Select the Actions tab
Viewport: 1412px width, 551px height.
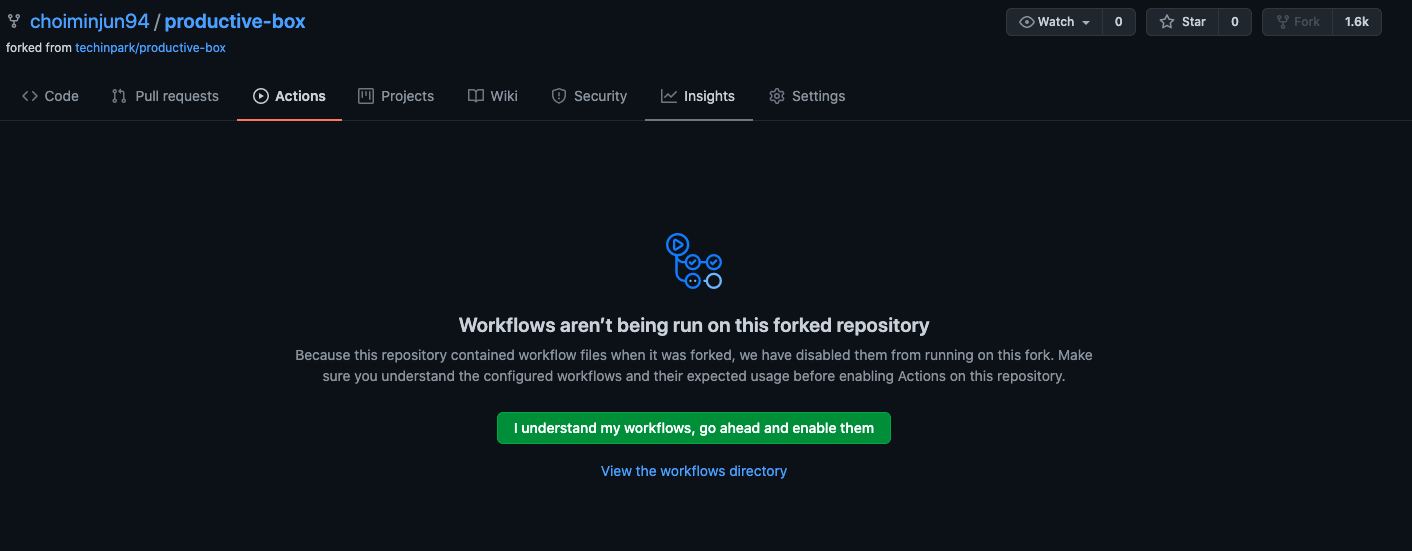tap(289, 96)
